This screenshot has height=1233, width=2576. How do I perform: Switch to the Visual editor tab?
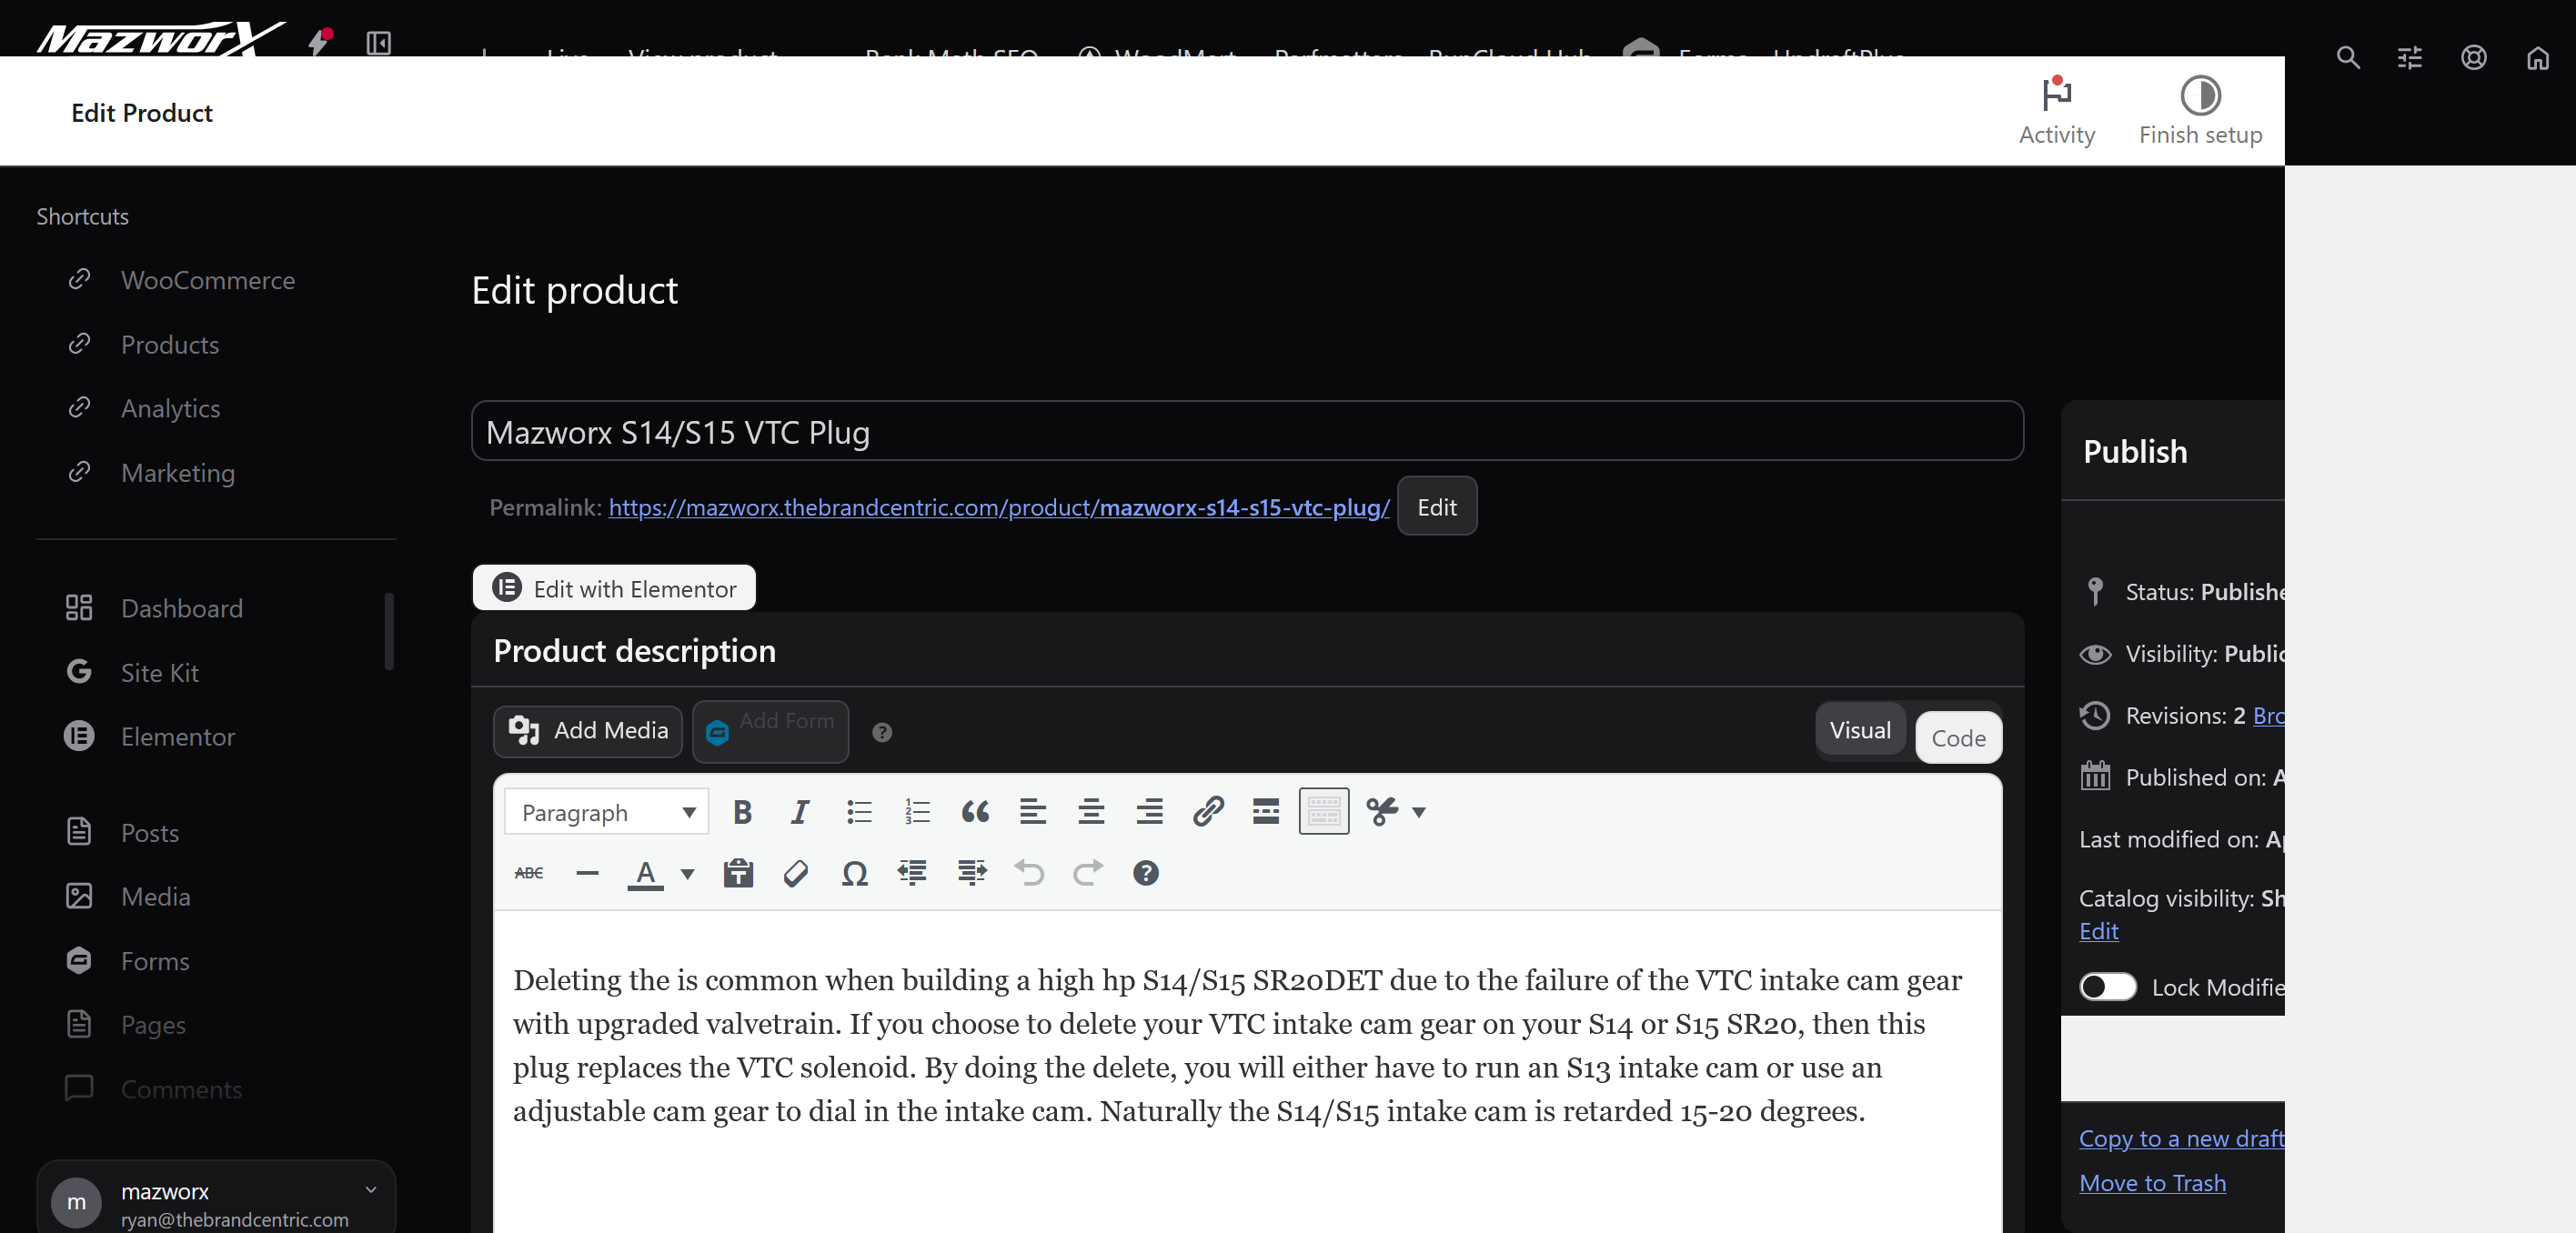[x=1860, y=730]
